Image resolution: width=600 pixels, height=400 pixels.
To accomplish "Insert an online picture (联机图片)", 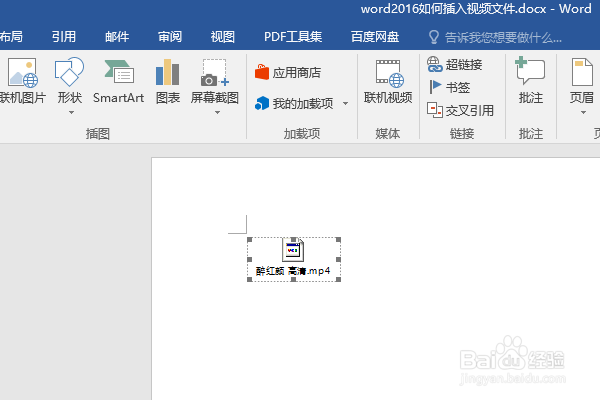I will [x=23, y=81].
